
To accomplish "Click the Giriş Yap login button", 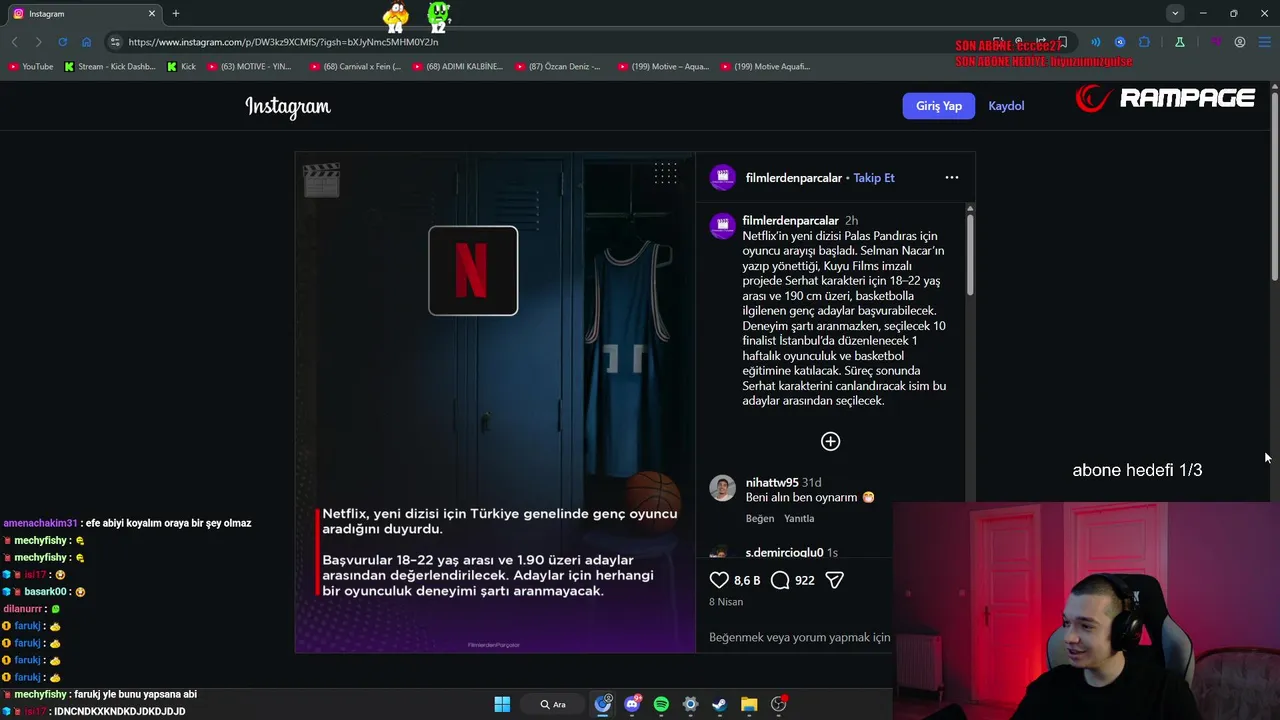I will click(939, 106).
